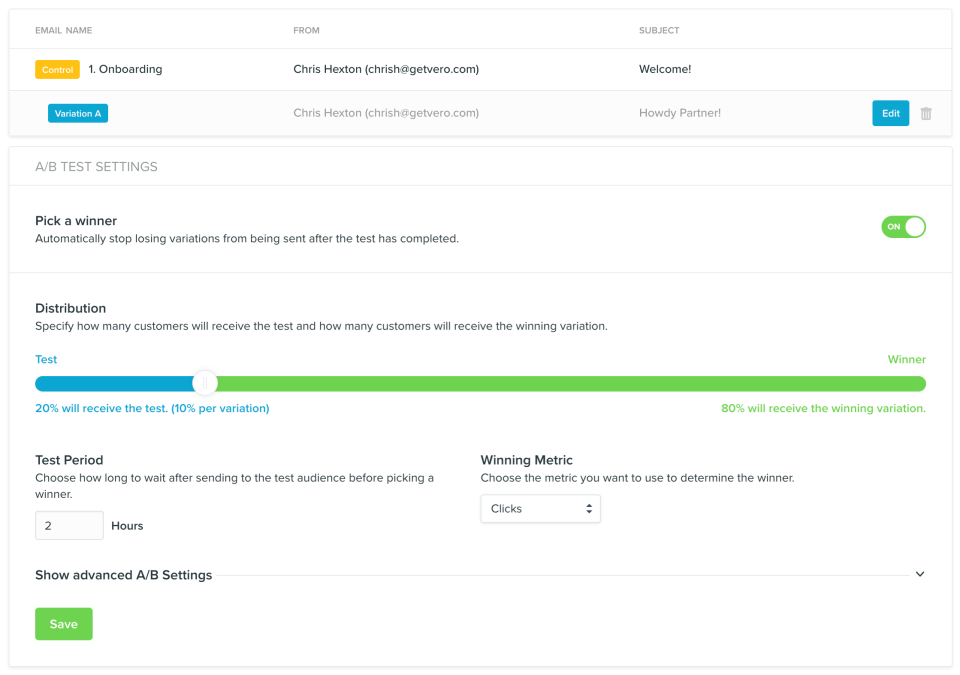This screenshot has height=675, width=960.
Task: Toggle the Pick a winner switch
Action: [903, 227]
